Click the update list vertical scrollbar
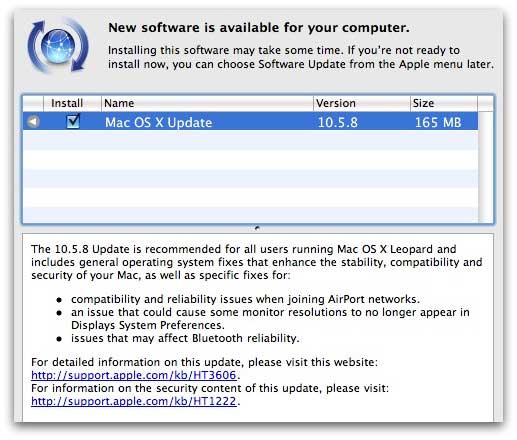This screenshot has width=517, height=440. pos(485,167)
